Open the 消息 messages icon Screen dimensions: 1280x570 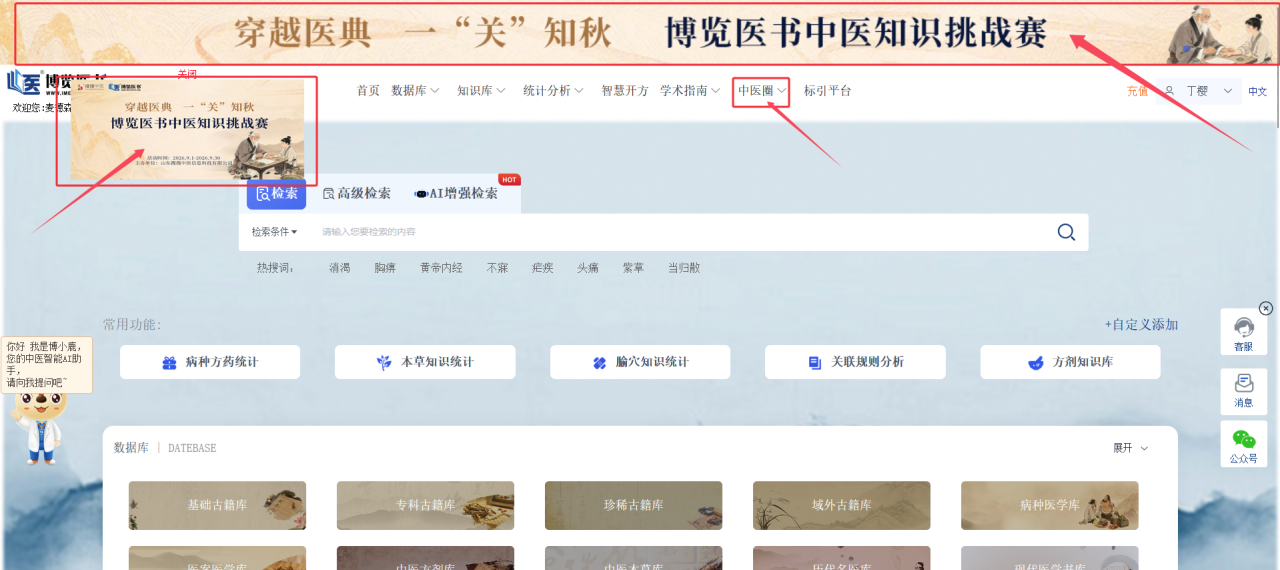1243,390
